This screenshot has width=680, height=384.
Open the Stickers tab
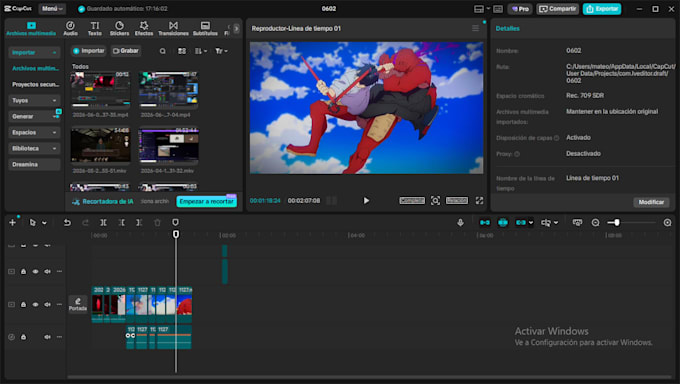[119, 28]
